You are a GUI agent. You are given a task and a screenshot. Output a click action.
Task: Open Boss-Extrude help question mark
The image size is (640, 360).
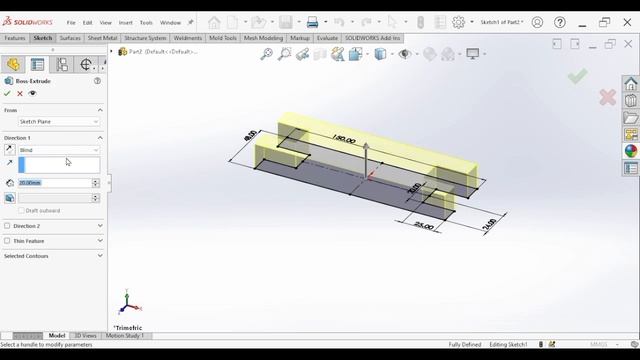pos(97,81)
